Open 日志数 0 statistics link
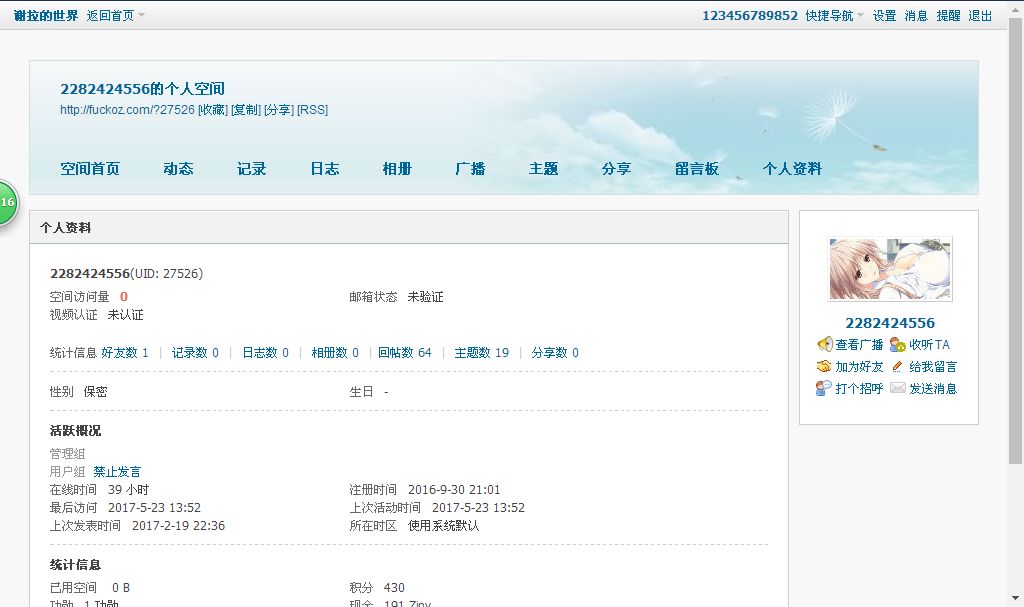The image size is (1024, 607). pyautogui.click(x=265, y=353)
